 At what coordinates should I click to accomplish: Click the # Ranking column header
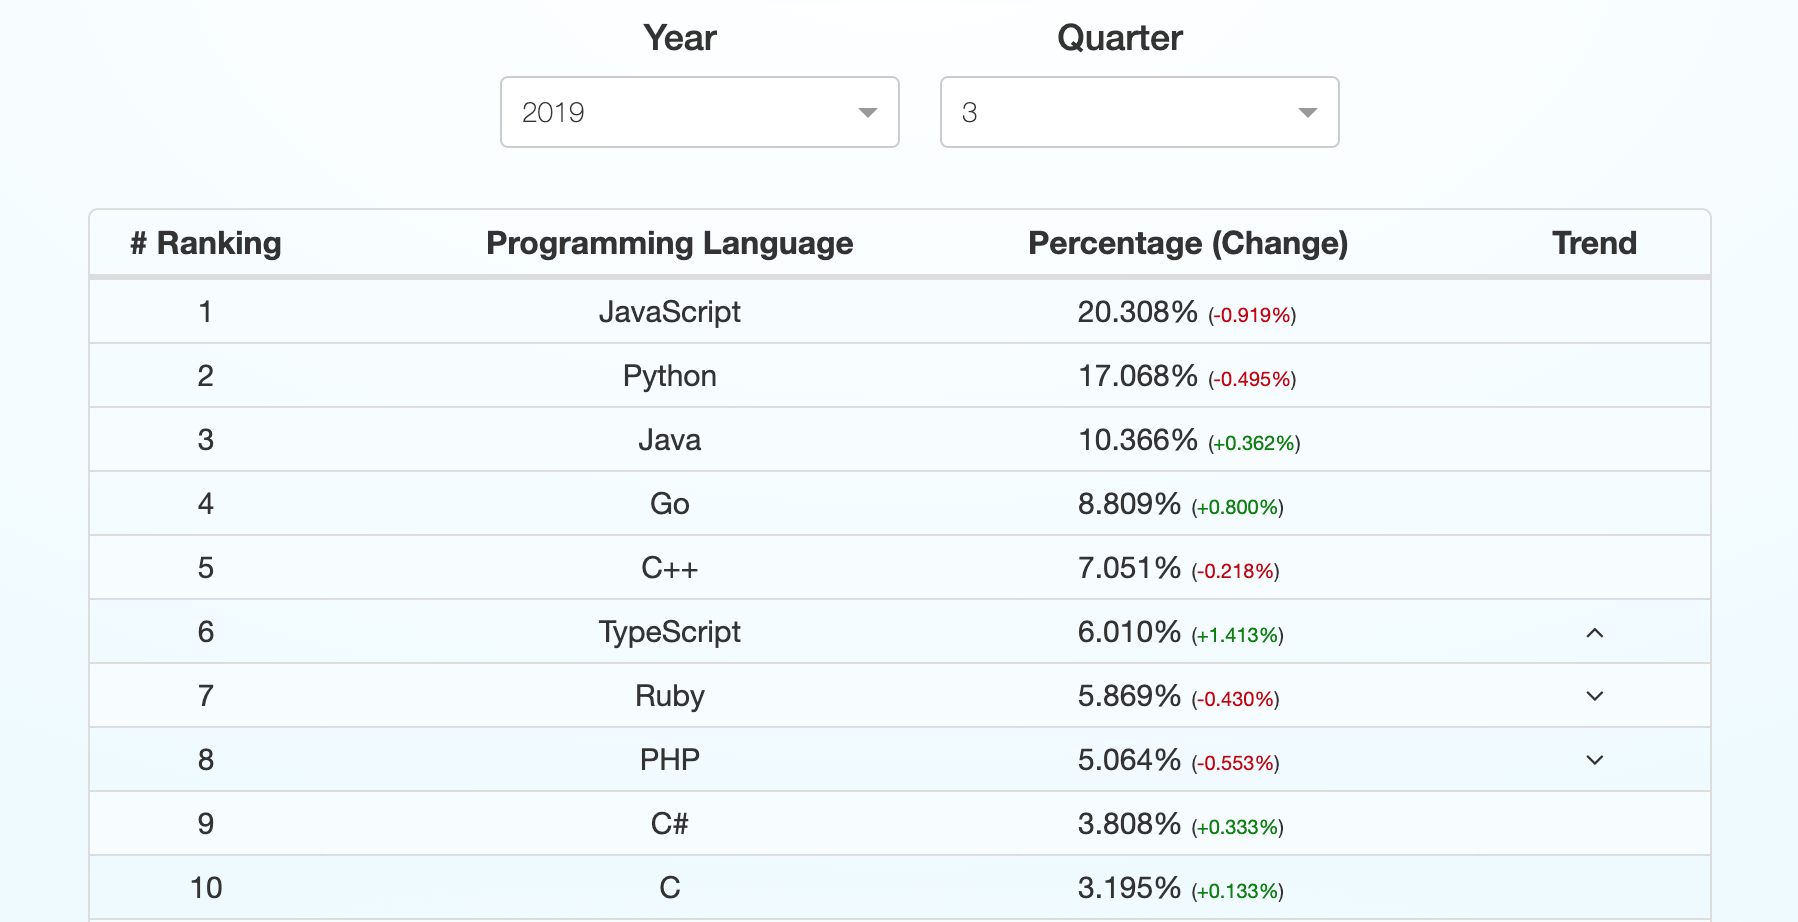point(206,243)
